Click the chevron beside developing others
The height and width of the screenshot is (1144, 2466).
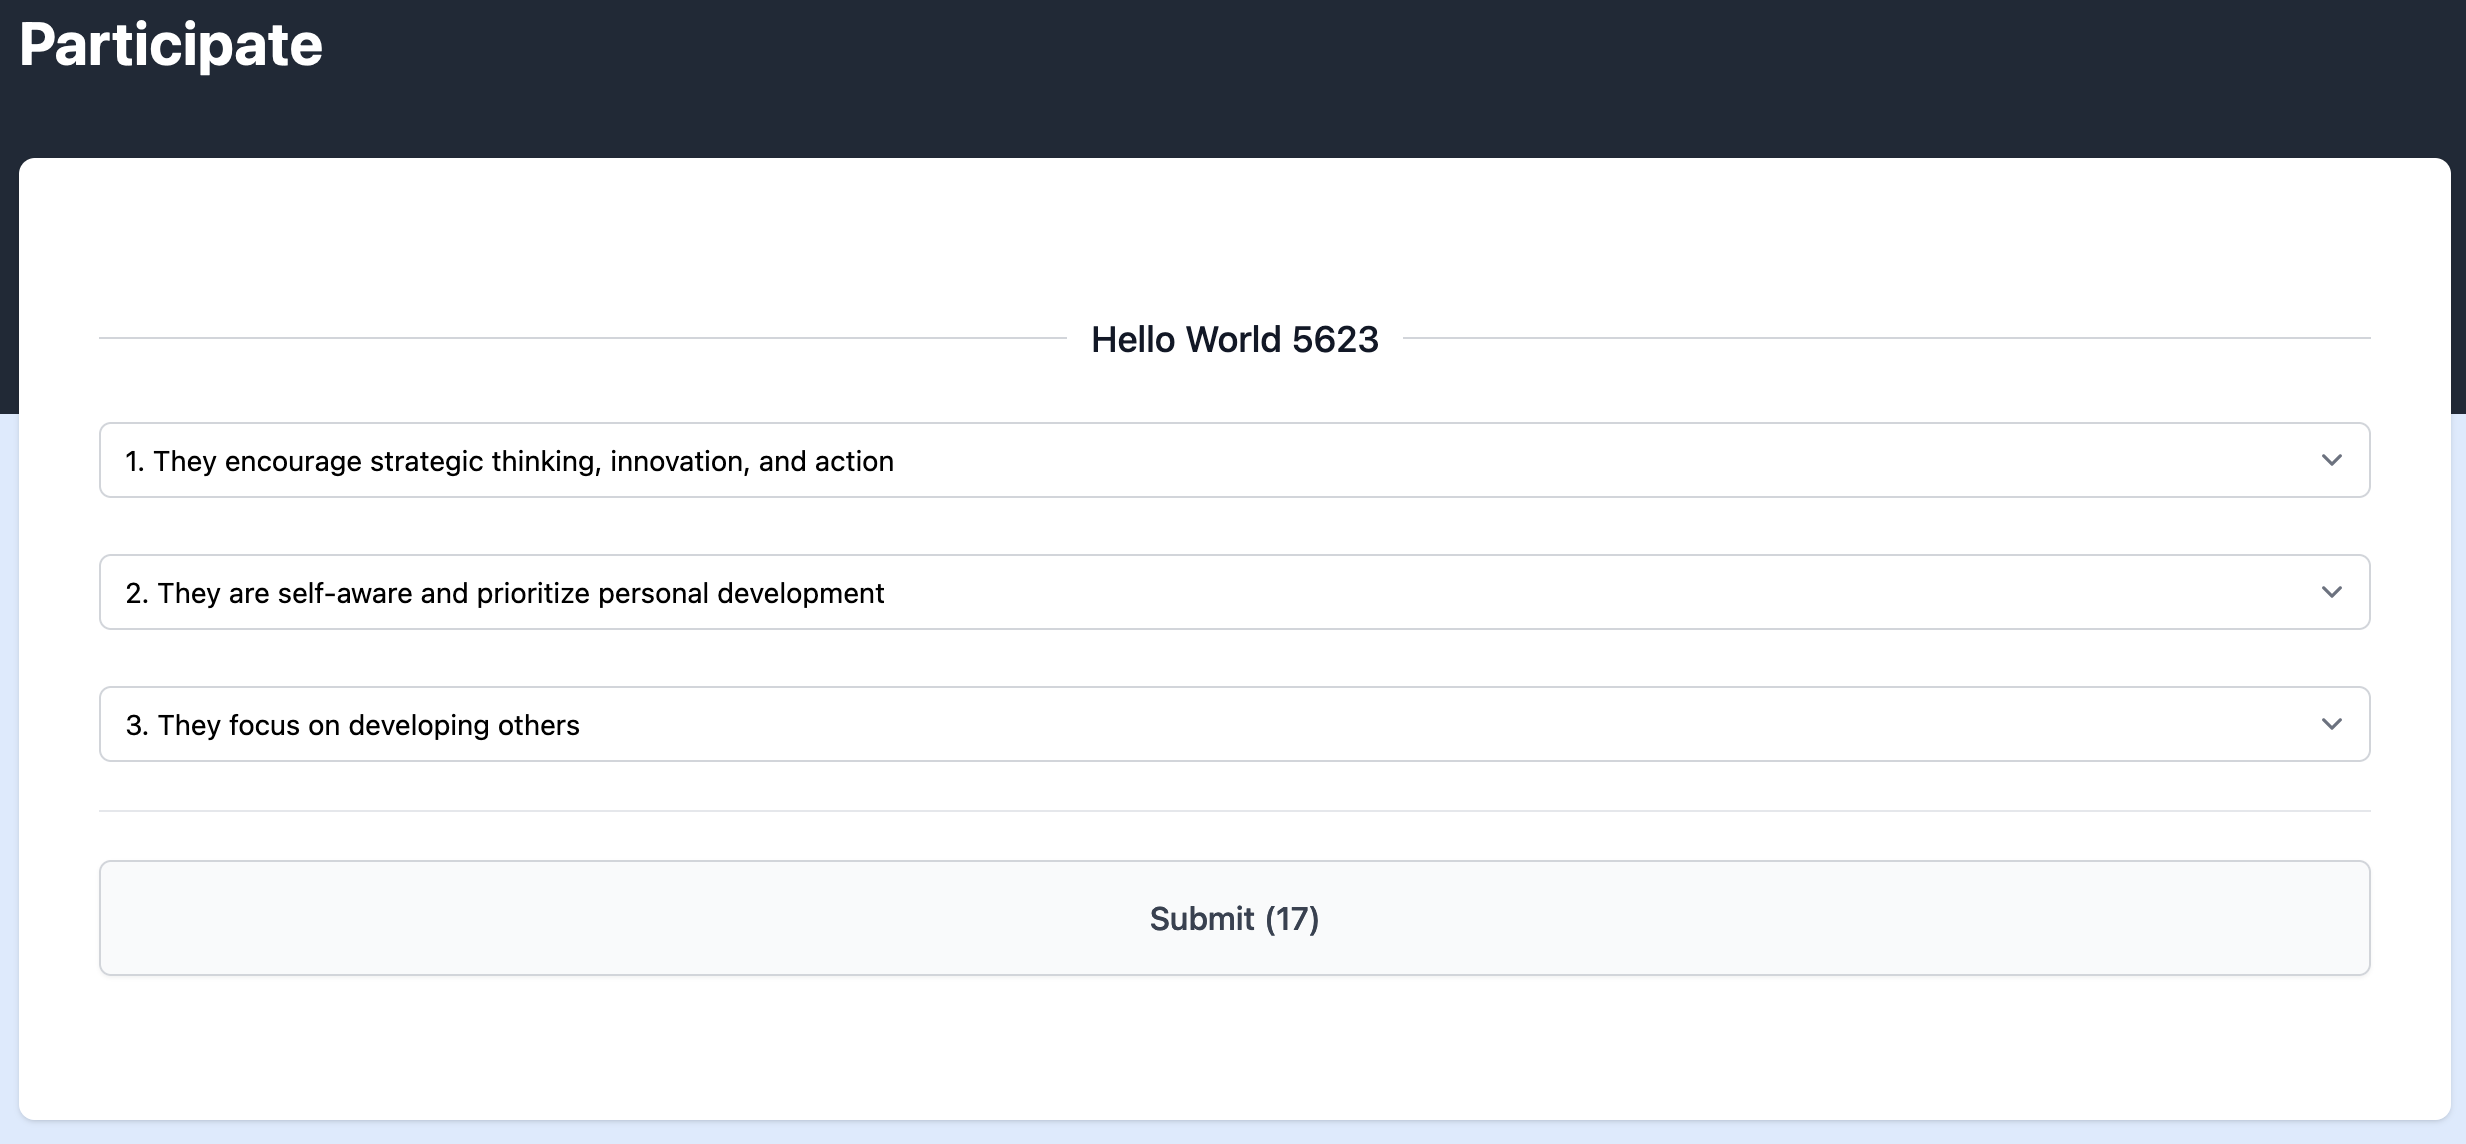[x=2331, y=724]
